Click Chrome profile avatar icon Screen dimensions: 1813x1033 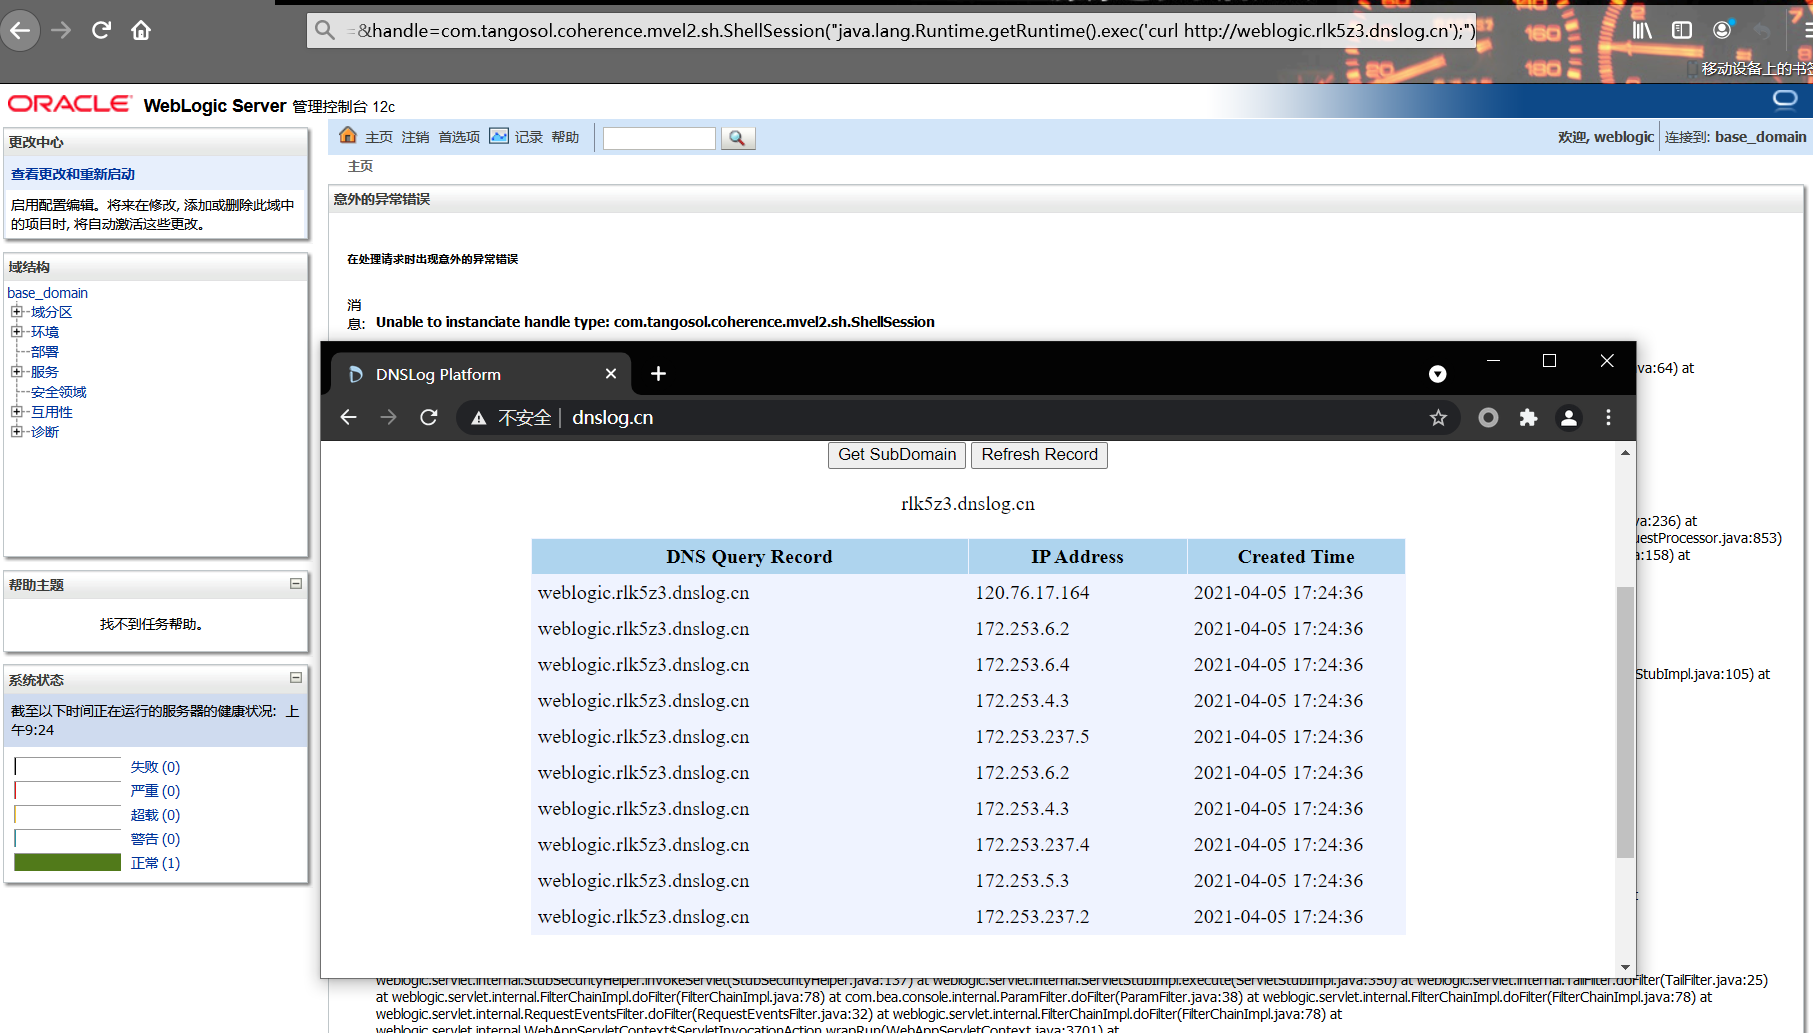click(1568, 418)
